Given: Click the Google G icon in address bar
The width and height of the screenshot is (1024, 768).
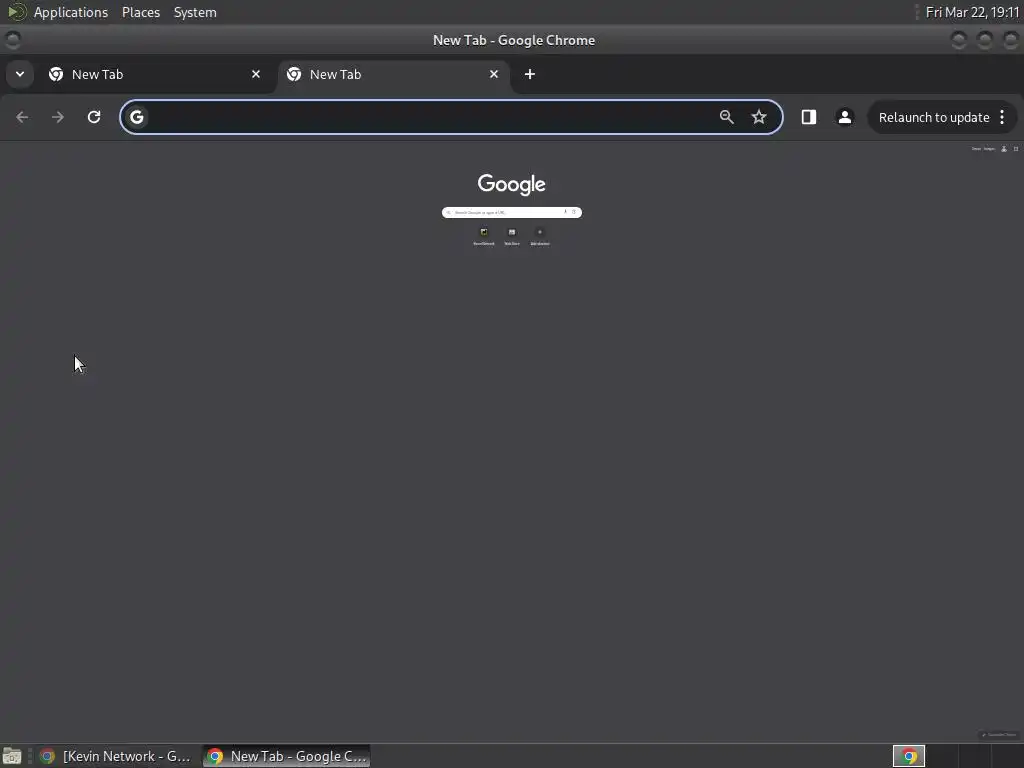Looking at the screenshot, I should 136,117.
